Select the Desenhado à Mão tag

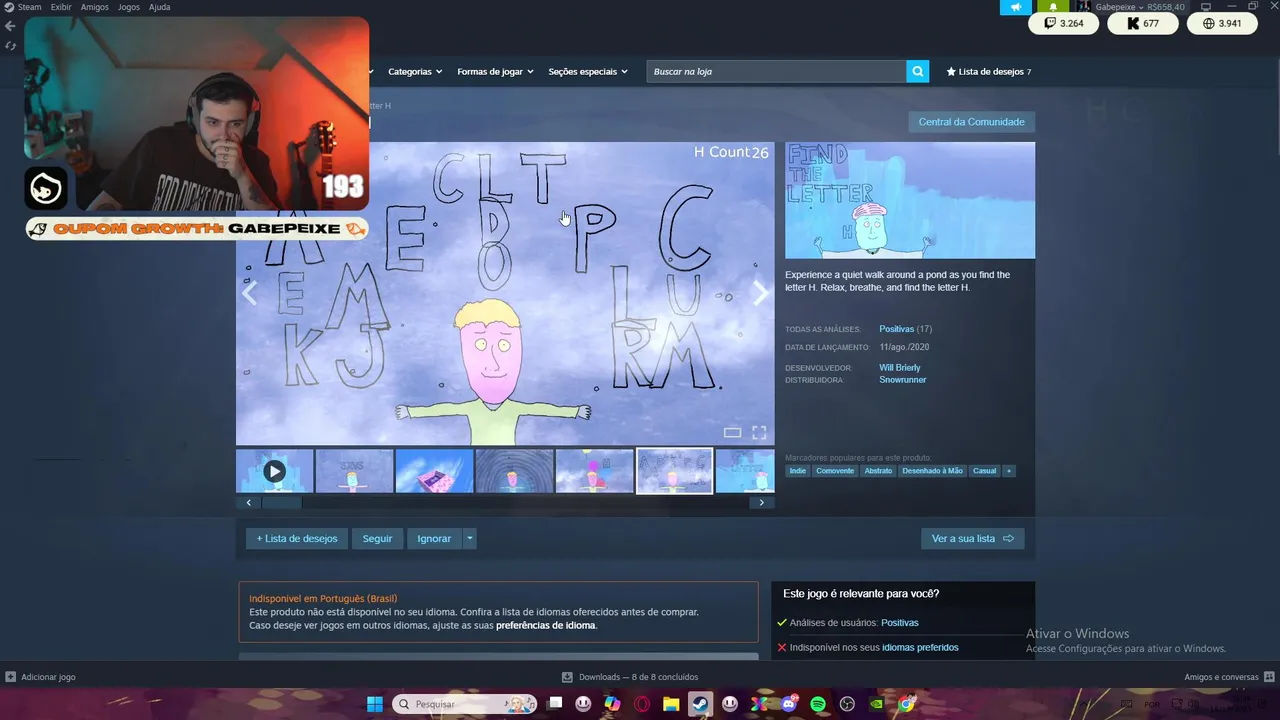(x=932, y=471)
